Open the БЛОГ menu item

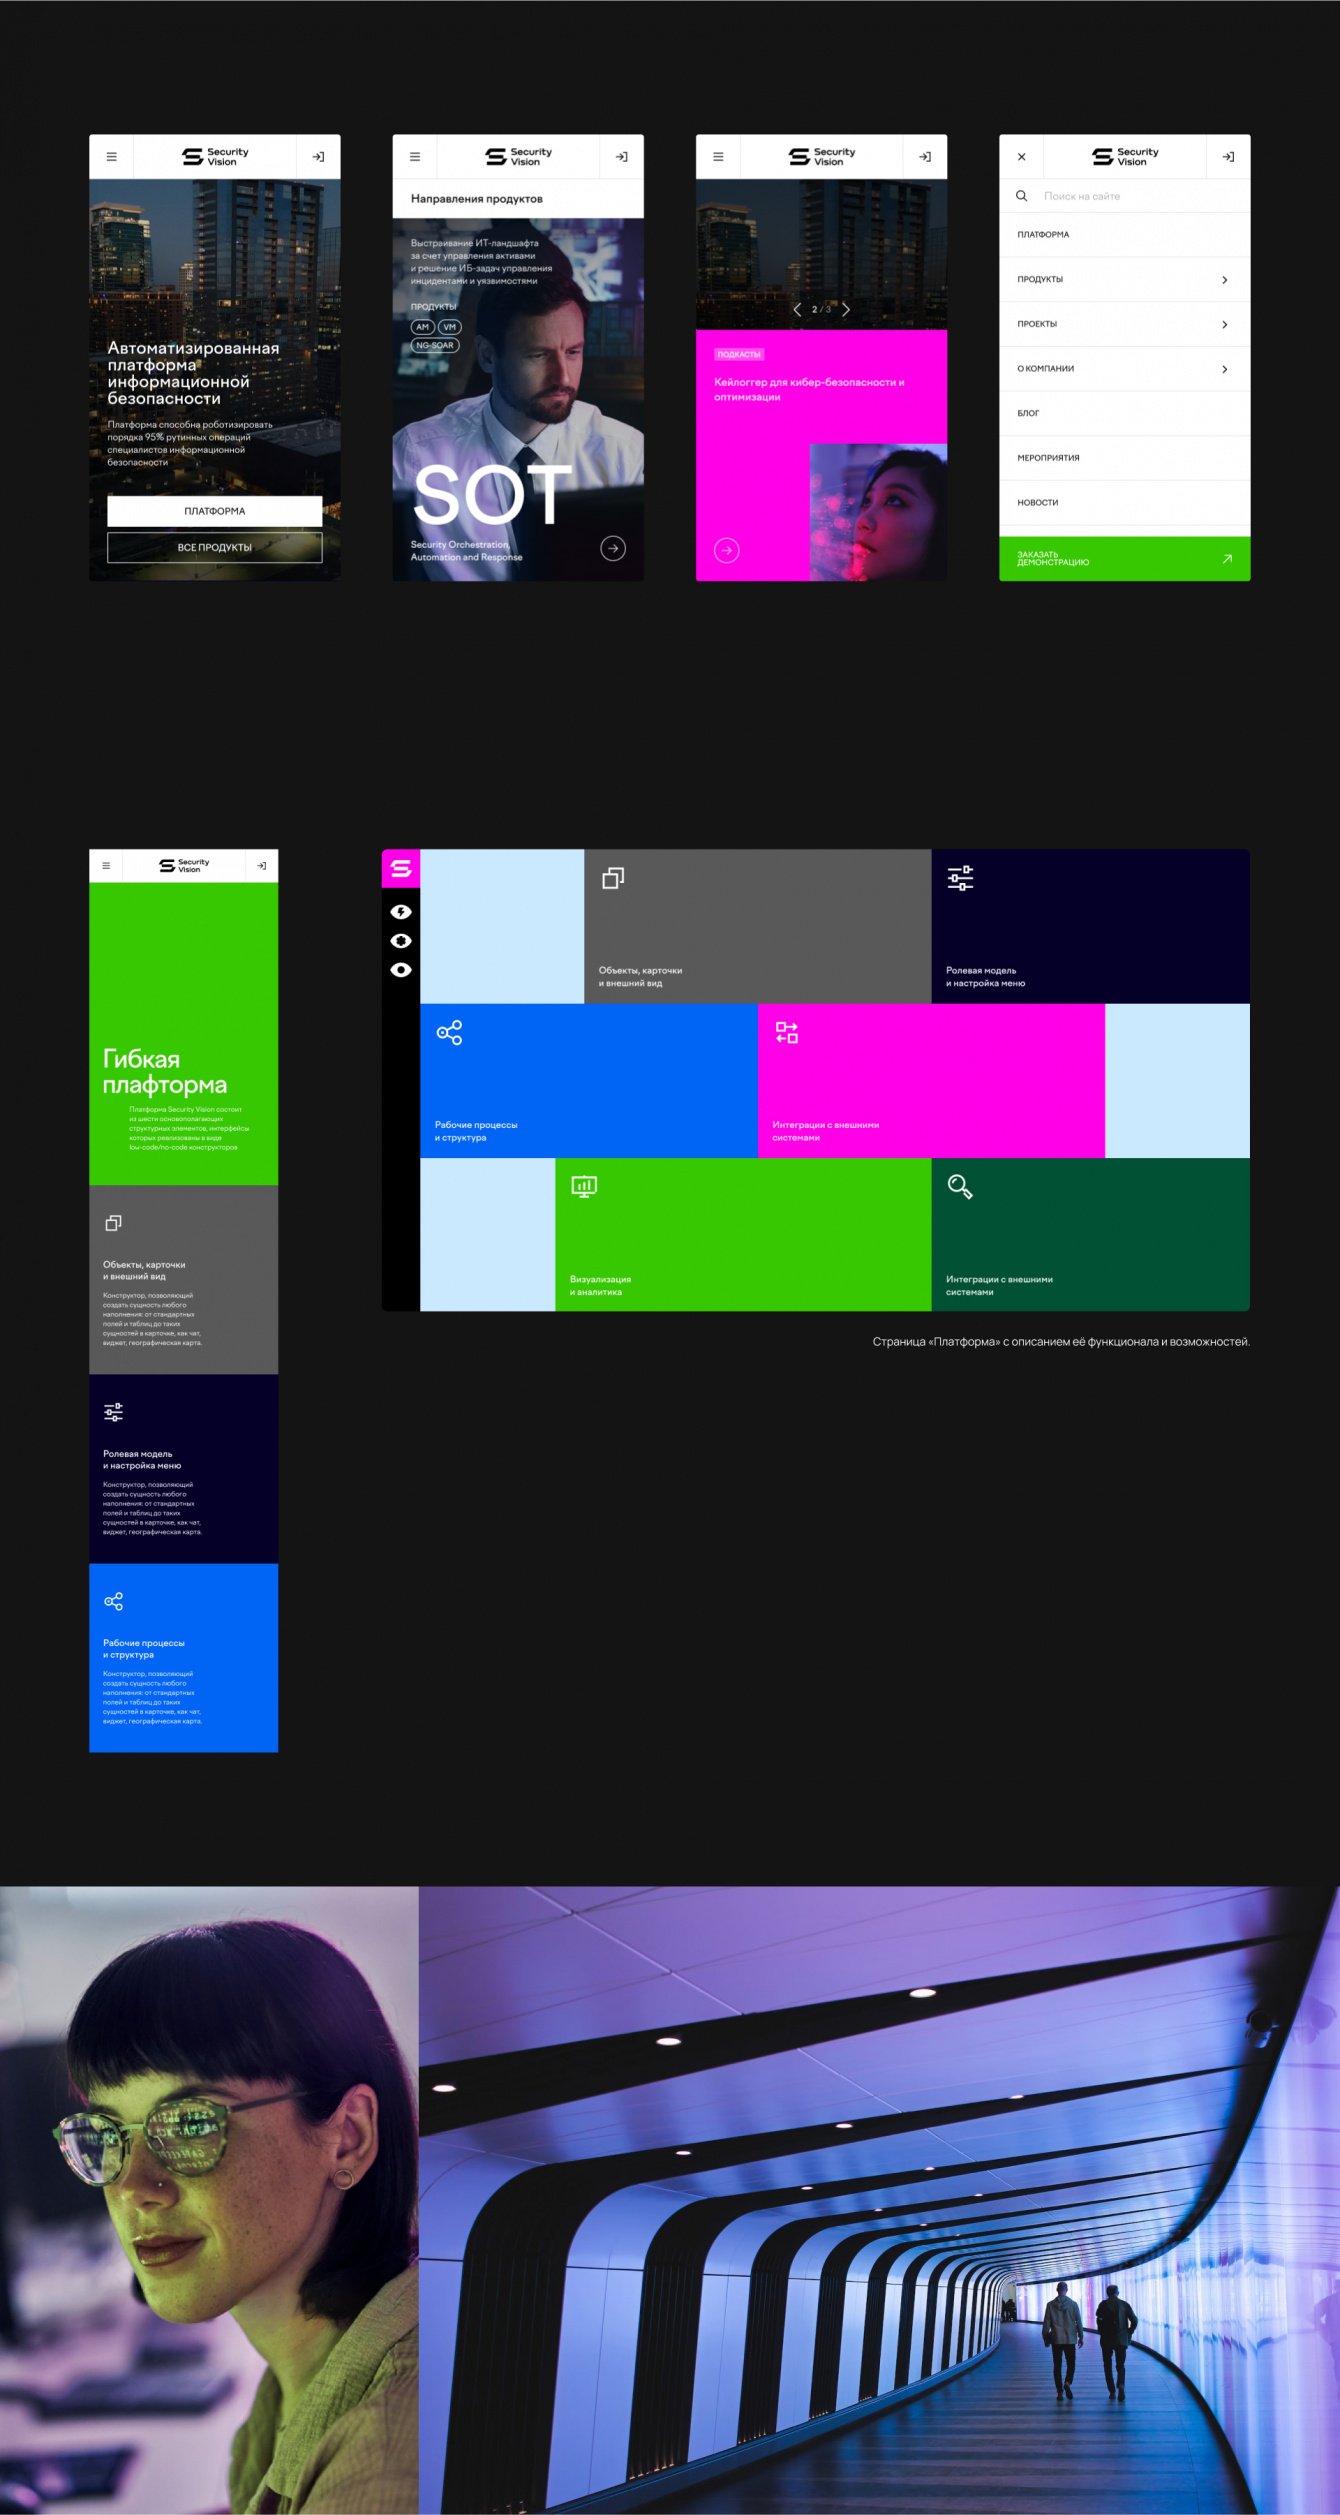pos(1124,413)
